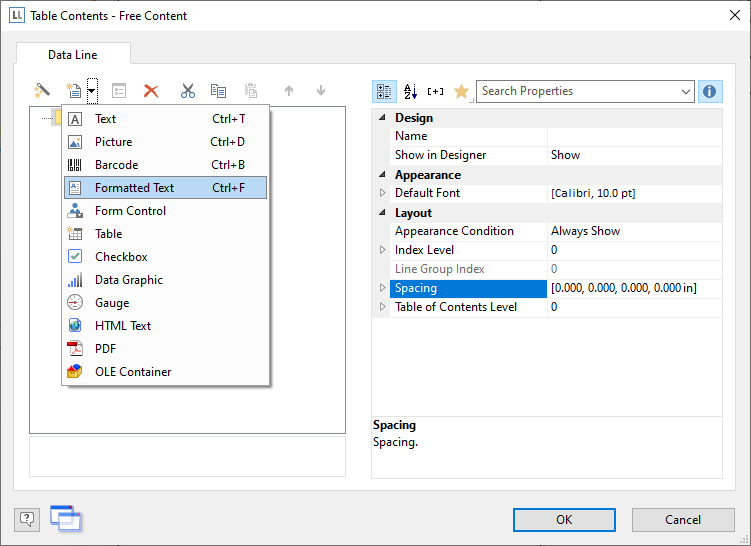This screenshot has height=546, width=751.
Task: Choose Gauge from the menu
Action: [x=165, y=303]
